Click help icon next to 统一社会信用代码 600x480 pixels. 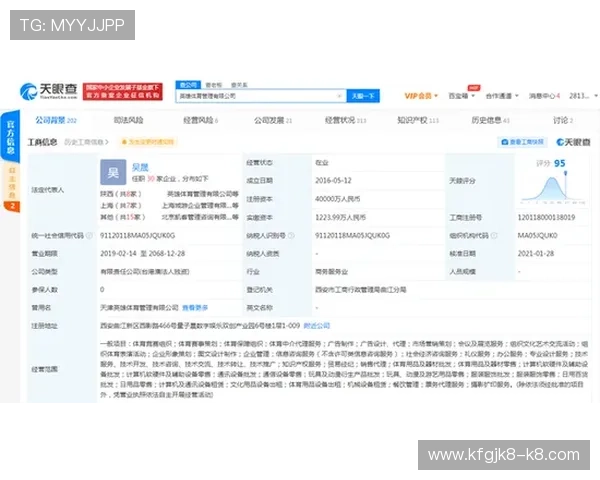click(89, 235)
